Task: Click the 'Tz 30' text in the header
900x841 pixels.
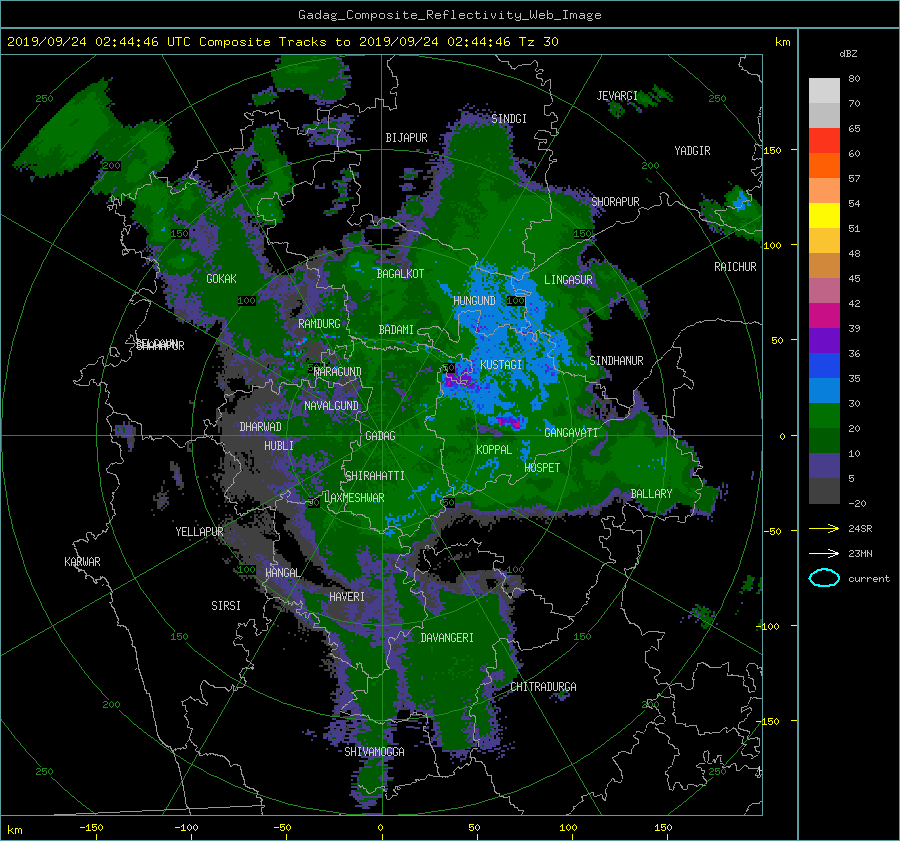Action: tap(538, 42)
